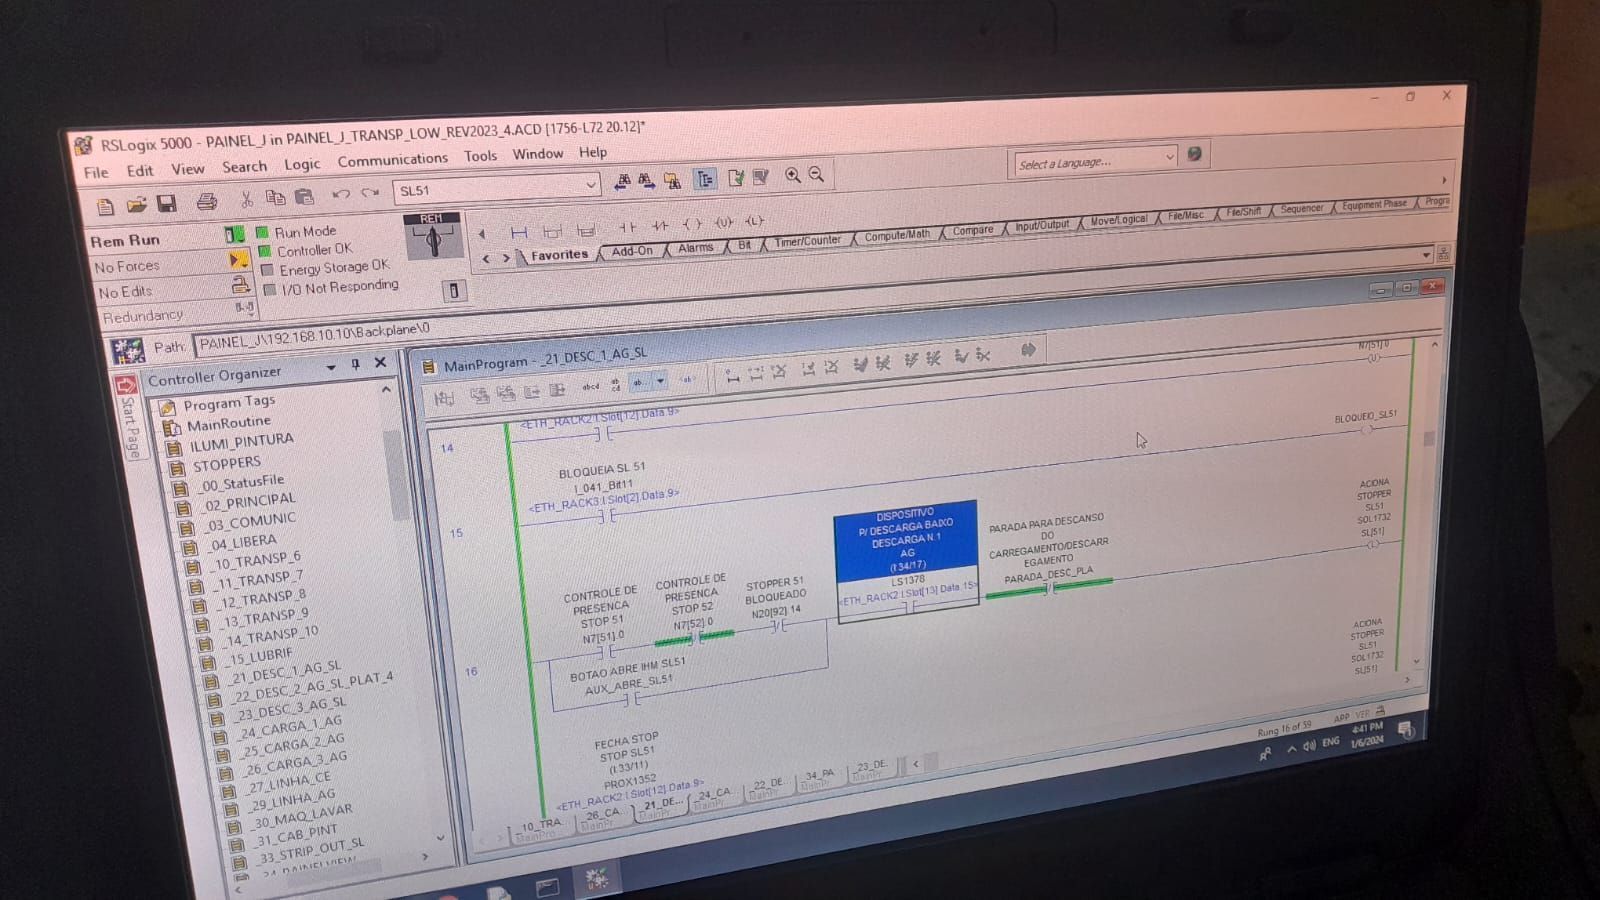Open the Logic menu
The height and width of the screenshot is (900, 1600).
click(302, 164)
